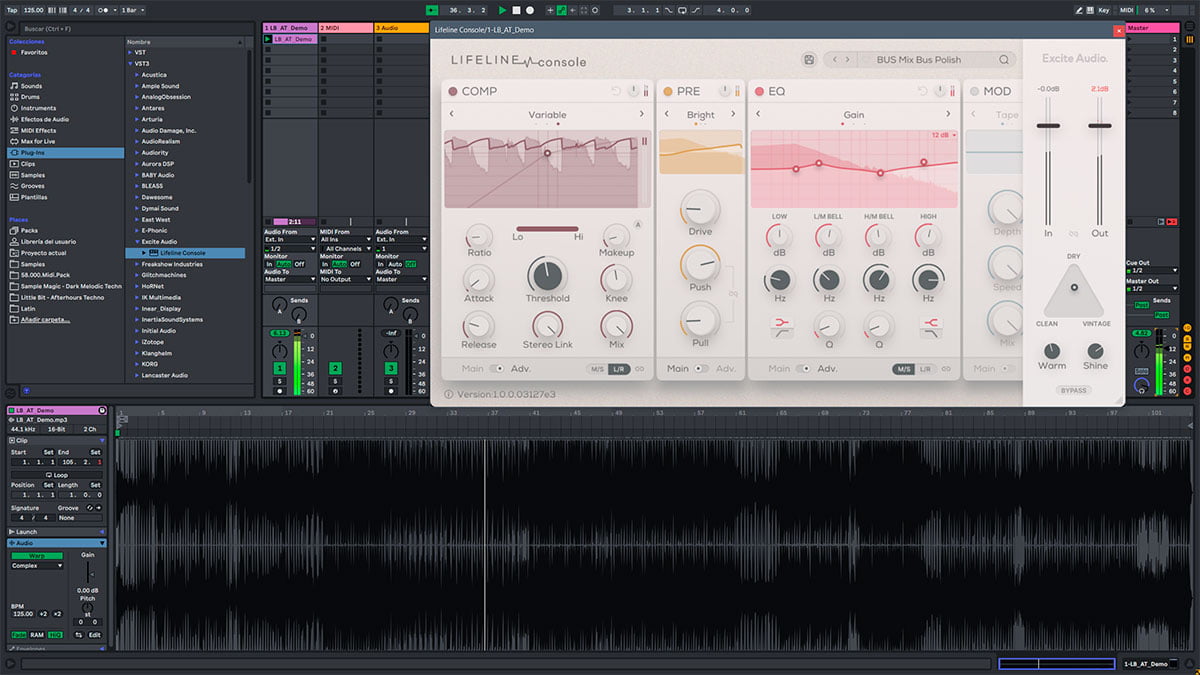The image size is (1200, 675).
Task: Open the Drums category in browser
Action: point(31,97)
